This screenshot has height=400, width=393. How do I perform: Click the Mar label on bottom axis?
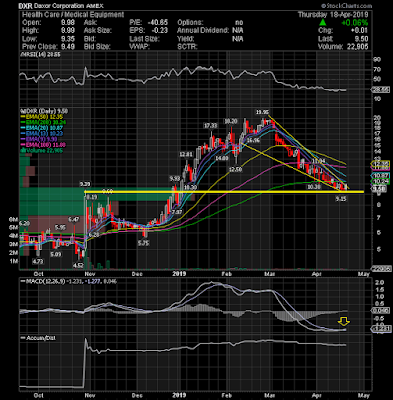(x=269, y=395)
